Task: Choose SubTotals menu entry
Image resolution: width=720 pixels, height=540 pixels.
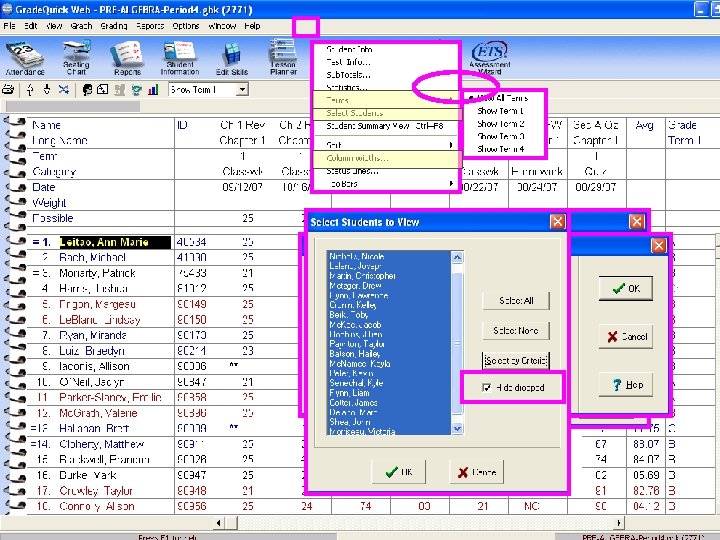Action: coord(386,75)
